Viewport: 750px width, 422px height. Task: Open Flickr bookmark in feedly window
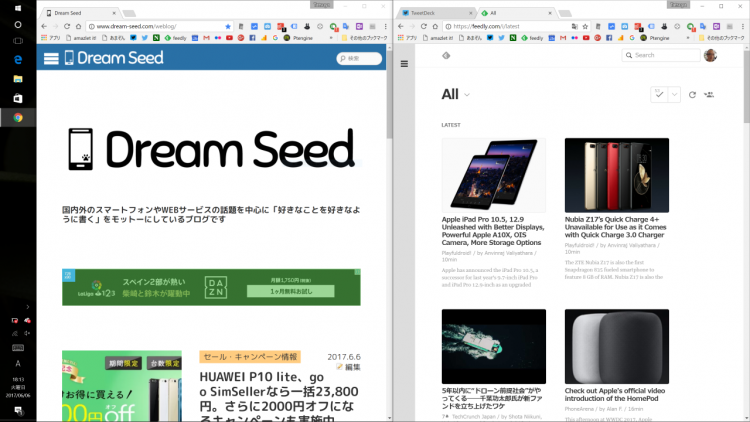574,38
